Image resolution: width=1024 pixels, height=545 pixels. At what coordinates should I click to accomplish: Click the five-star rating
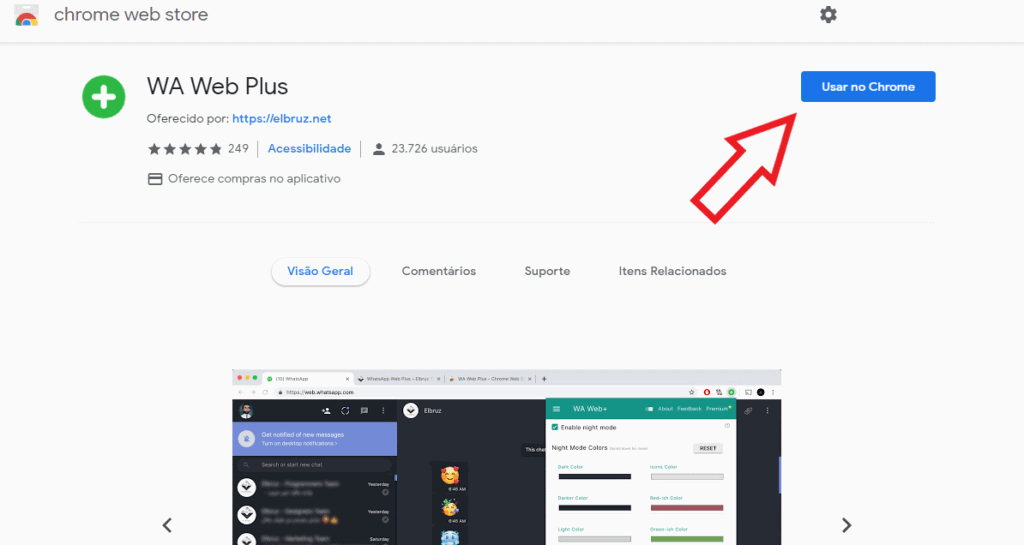(x=185, y=149)
